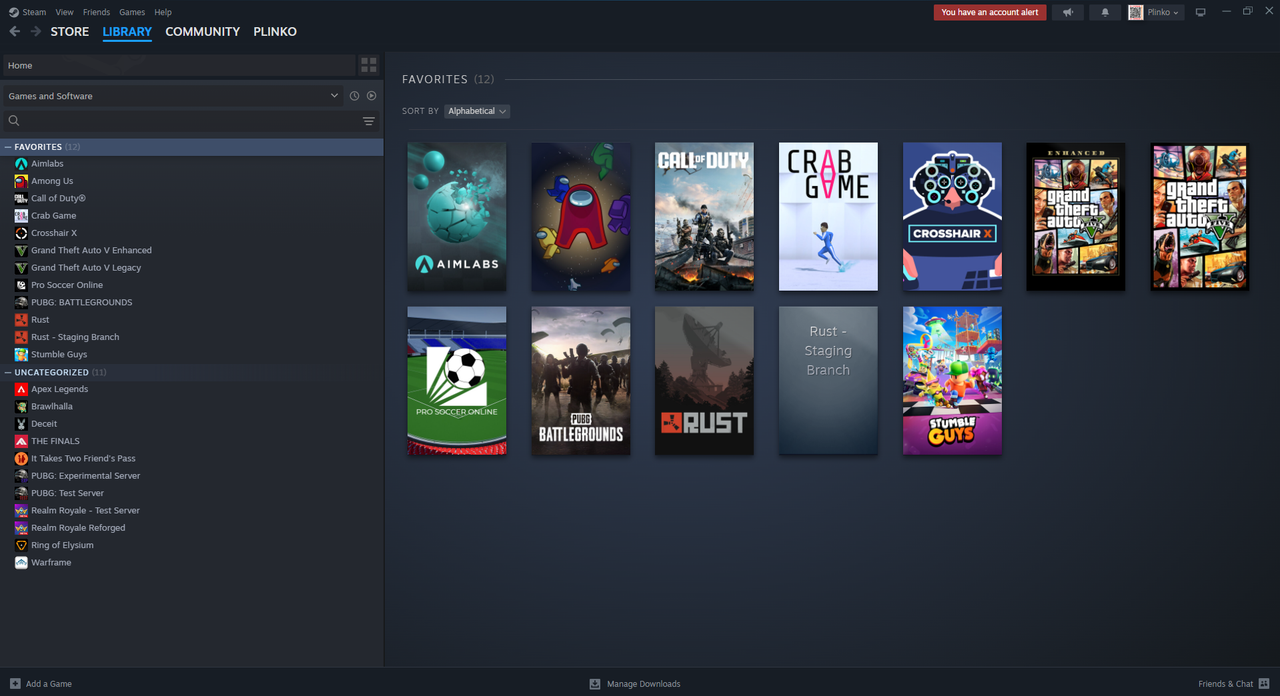Viewport: 1280px width, 696px height.
Task: Click the Crosshair X sidebar icon
Action: 21,233
